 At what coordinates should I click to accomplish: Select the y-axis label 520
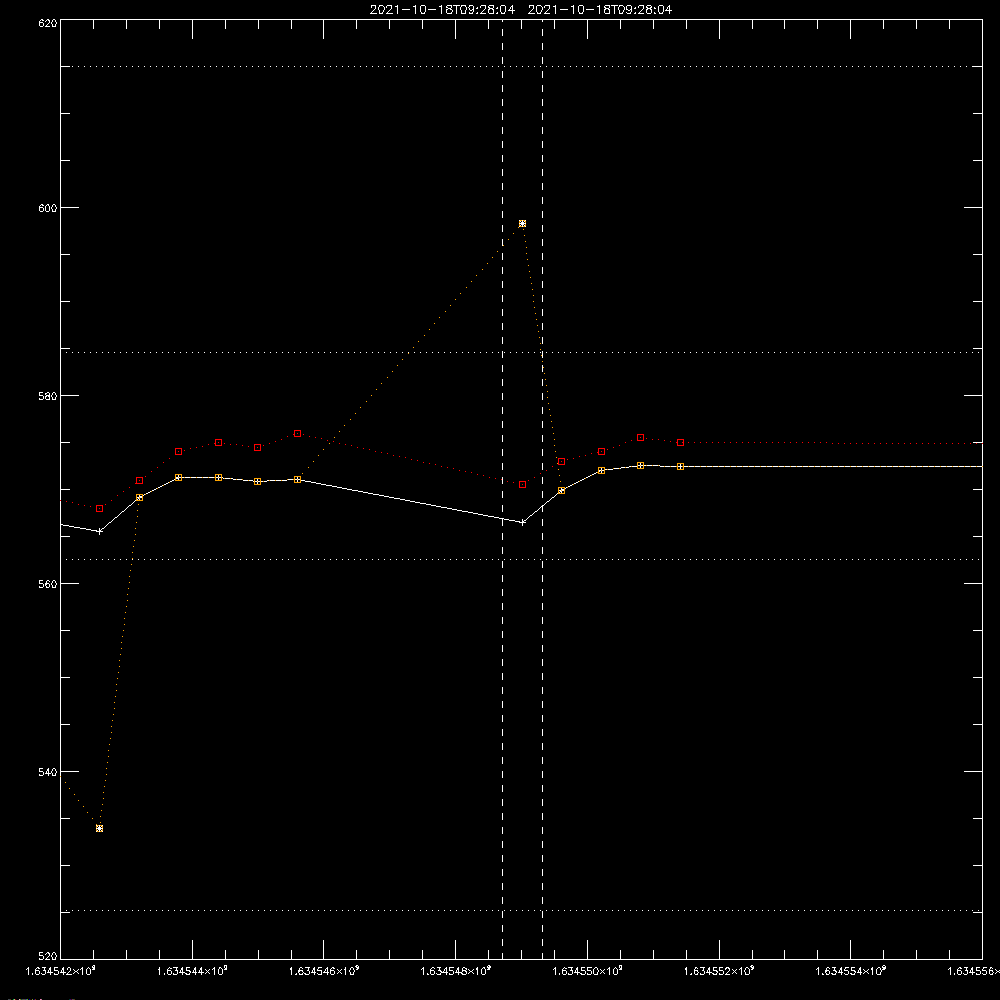click(49, 957)
